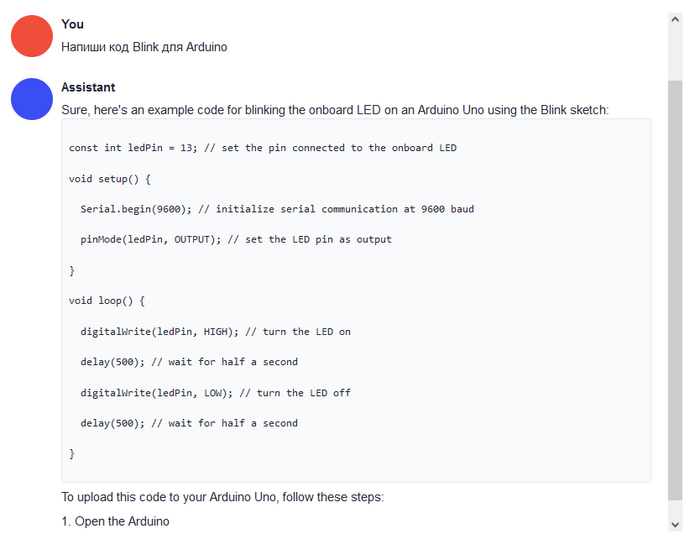
Task: Click the message "Напиши код Blink для Arduino"
Action: click(x=144, y=47)
